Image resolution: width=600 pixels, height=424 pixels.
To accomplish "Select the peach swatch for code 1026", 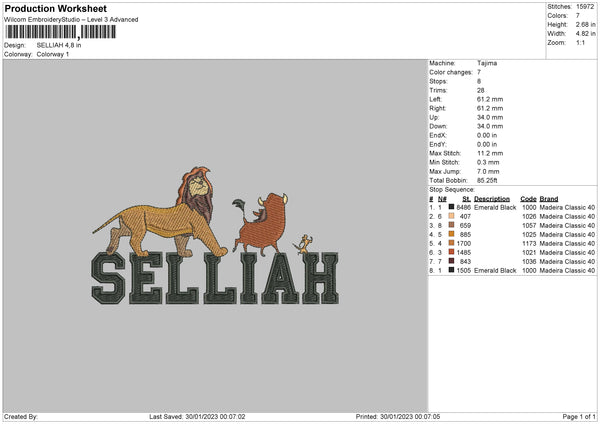I will click(x=451, y=216).
